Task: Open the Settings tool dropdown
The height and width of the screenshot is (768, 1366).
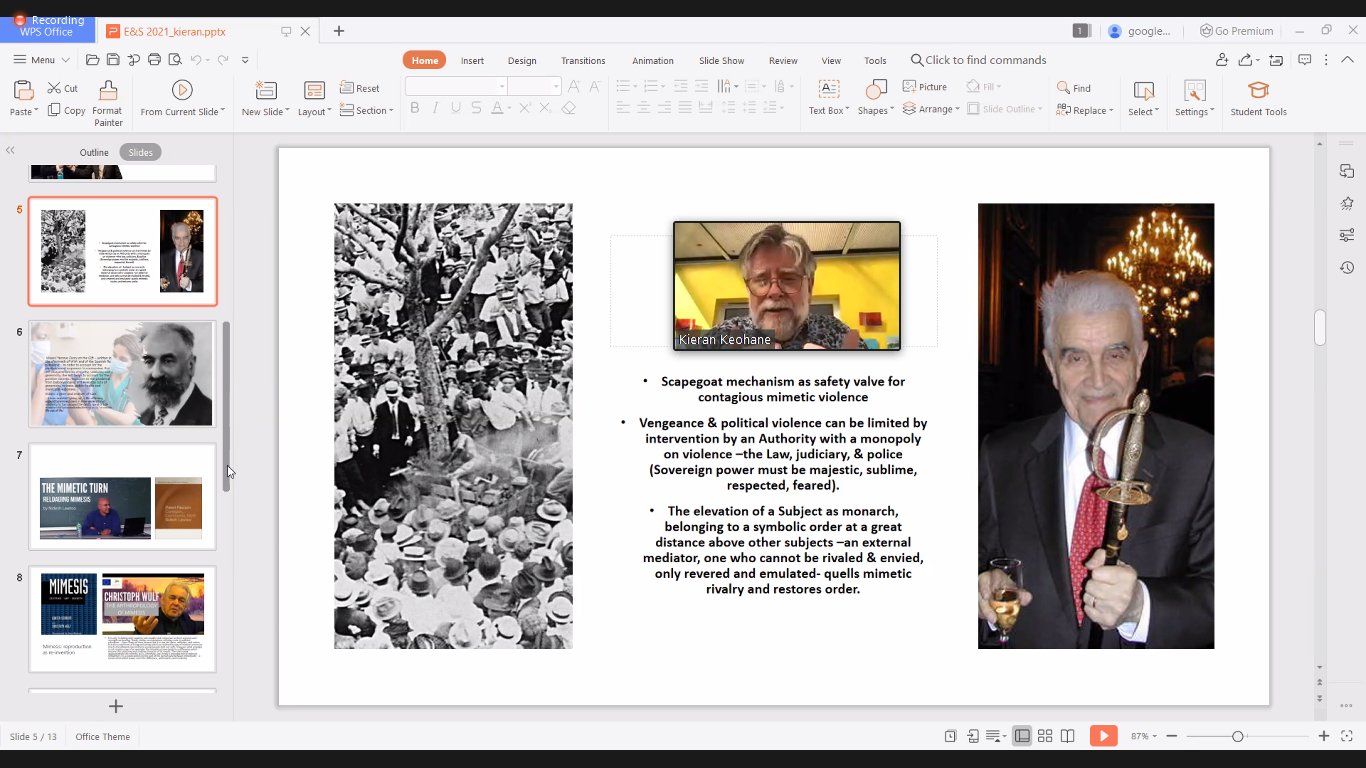Action: [1194, 99]
